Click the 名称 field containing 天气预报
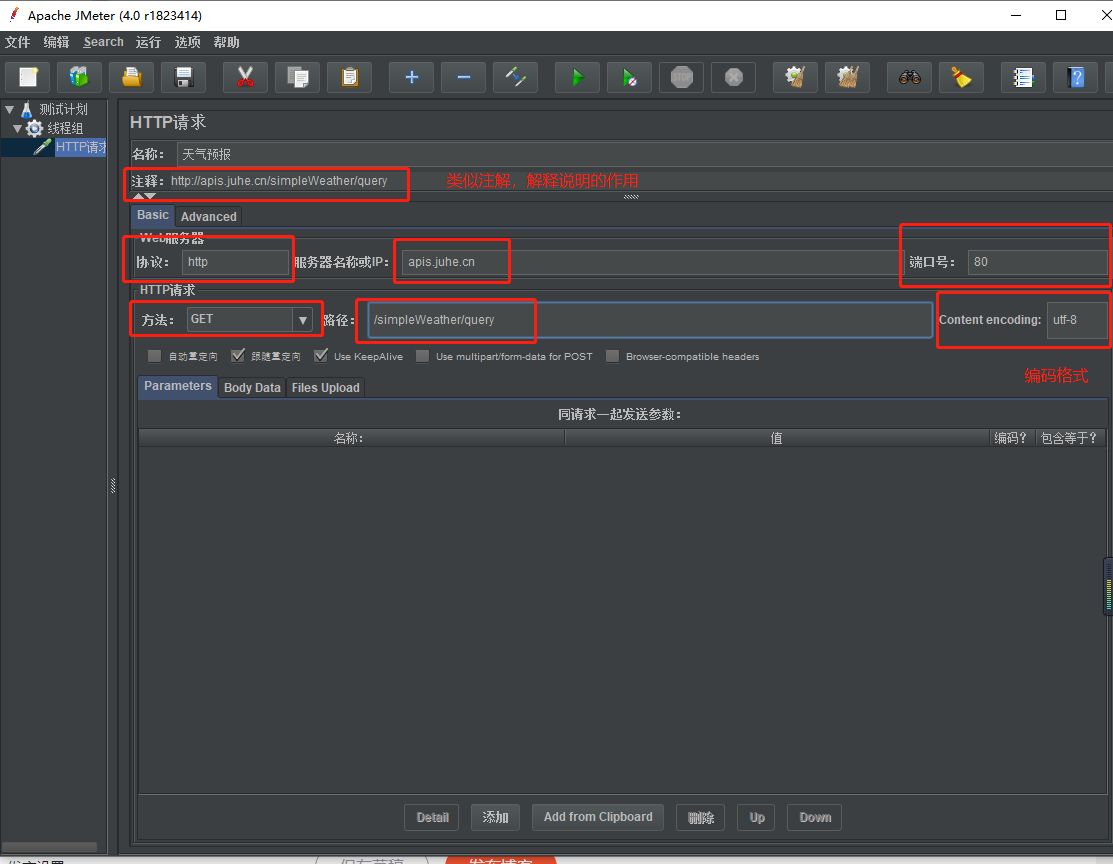Image resolution: width=1113 pixels, height=864 pixels. [x=645, y=154]
